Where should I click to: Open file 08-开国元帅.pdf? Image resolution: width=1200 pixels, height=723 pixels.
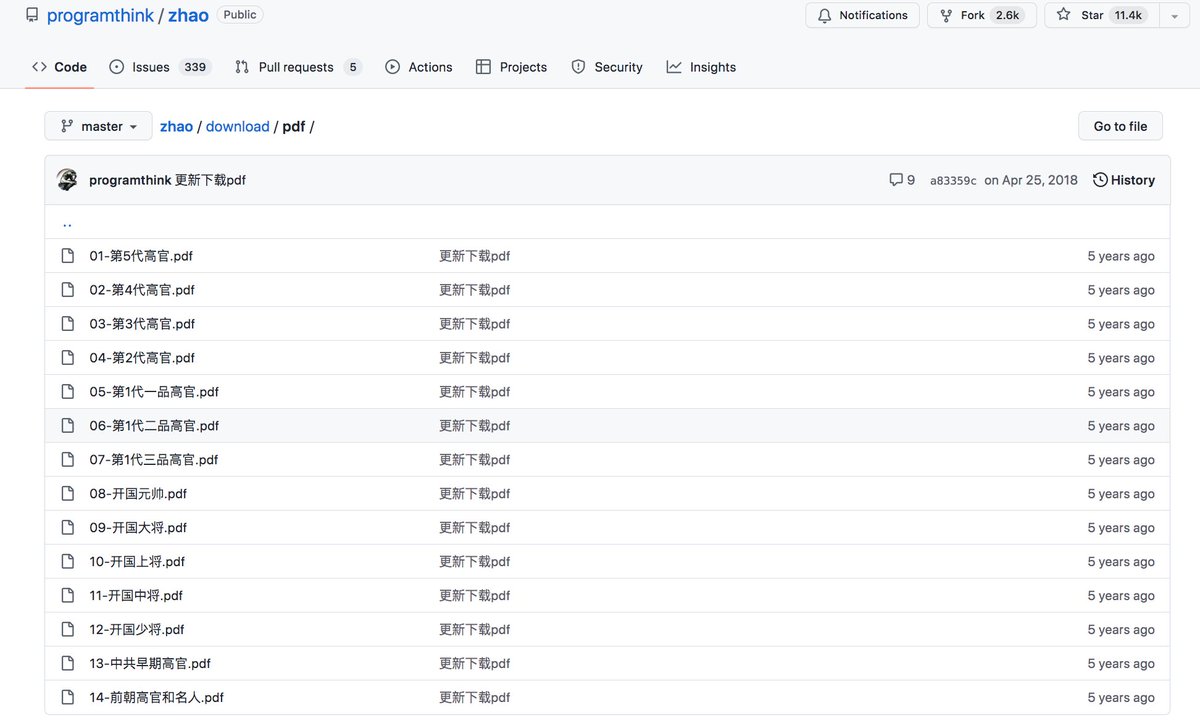click(x=138, y=494)
